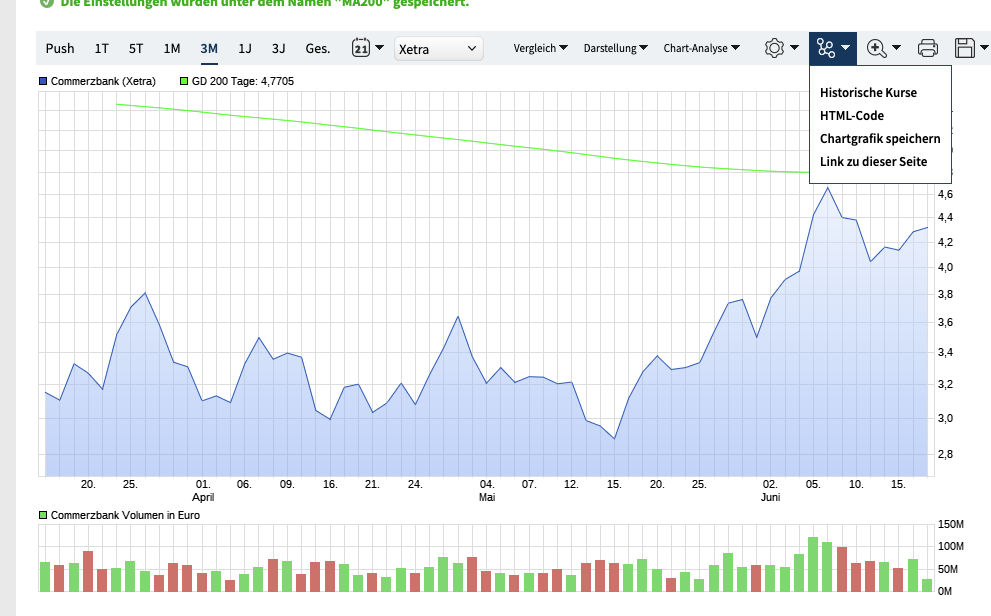Choose Chartgrafik speichern menu entry
991x616 pixels.
(880, 139)
